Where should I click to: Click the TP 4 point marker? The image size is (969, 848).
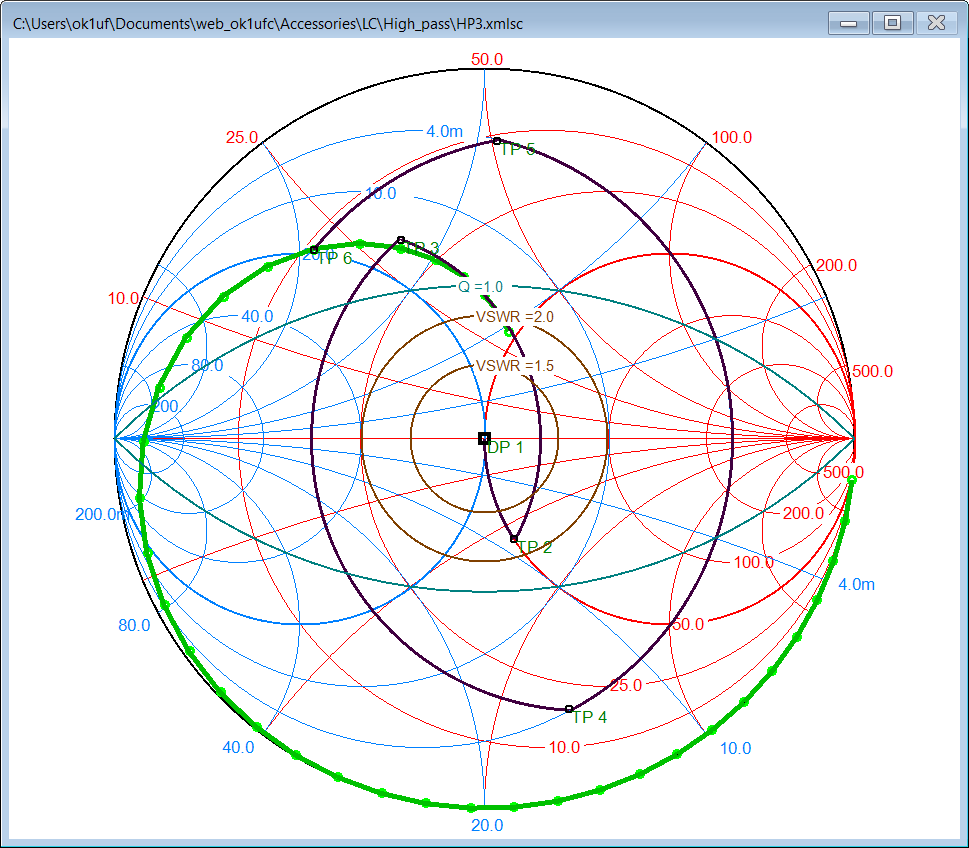coord(569,709)
